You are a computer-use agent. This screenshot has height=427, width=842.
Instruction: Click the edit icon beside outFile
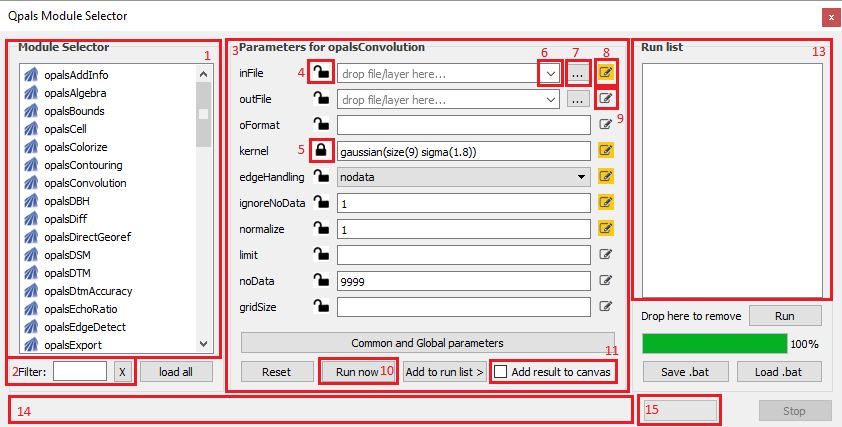[606, 99]
